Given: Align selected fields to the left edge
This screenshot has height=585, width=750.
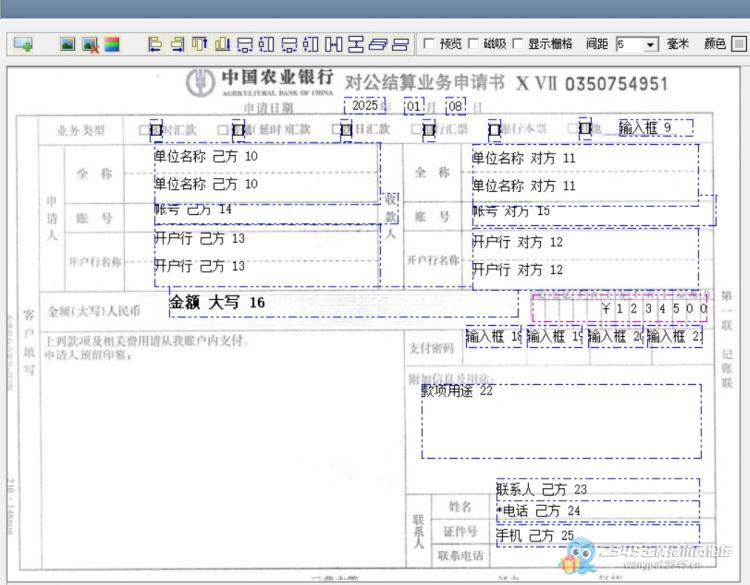Looking at the screenshot, I should [x=154, y=44].
